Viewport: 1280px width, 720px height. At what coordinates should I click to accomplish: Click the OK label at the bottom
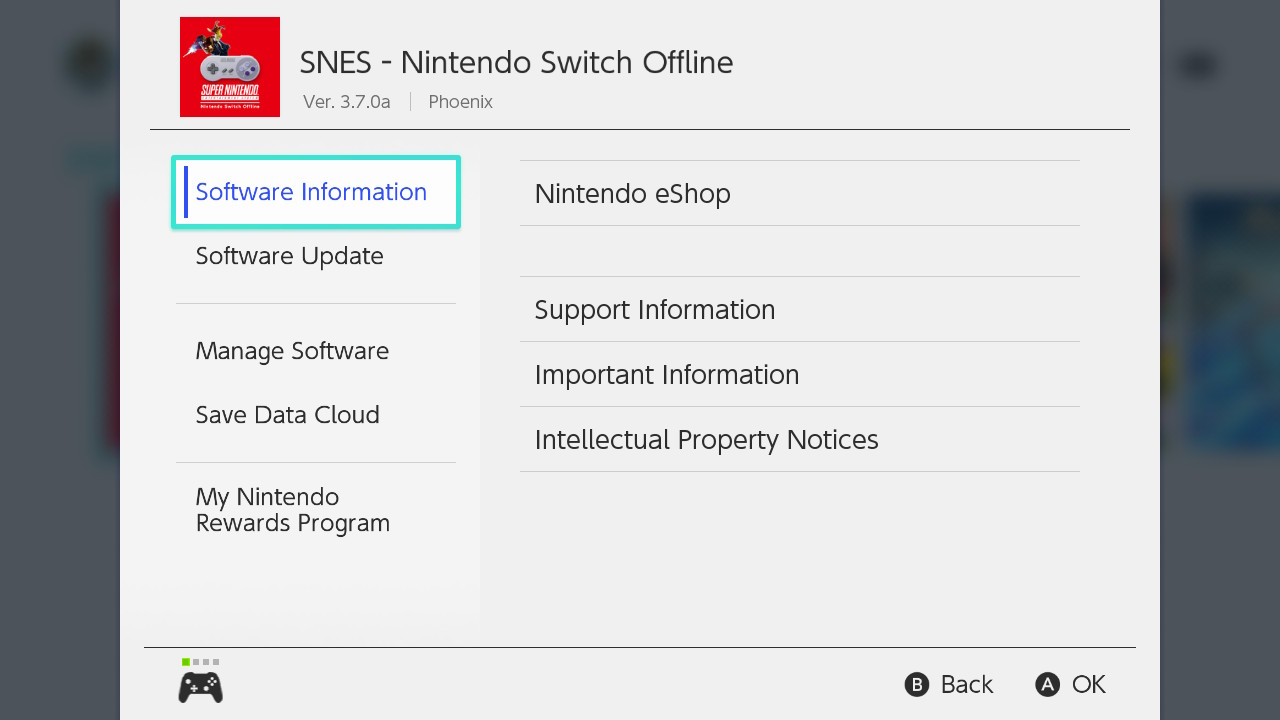click(1089, 684)
